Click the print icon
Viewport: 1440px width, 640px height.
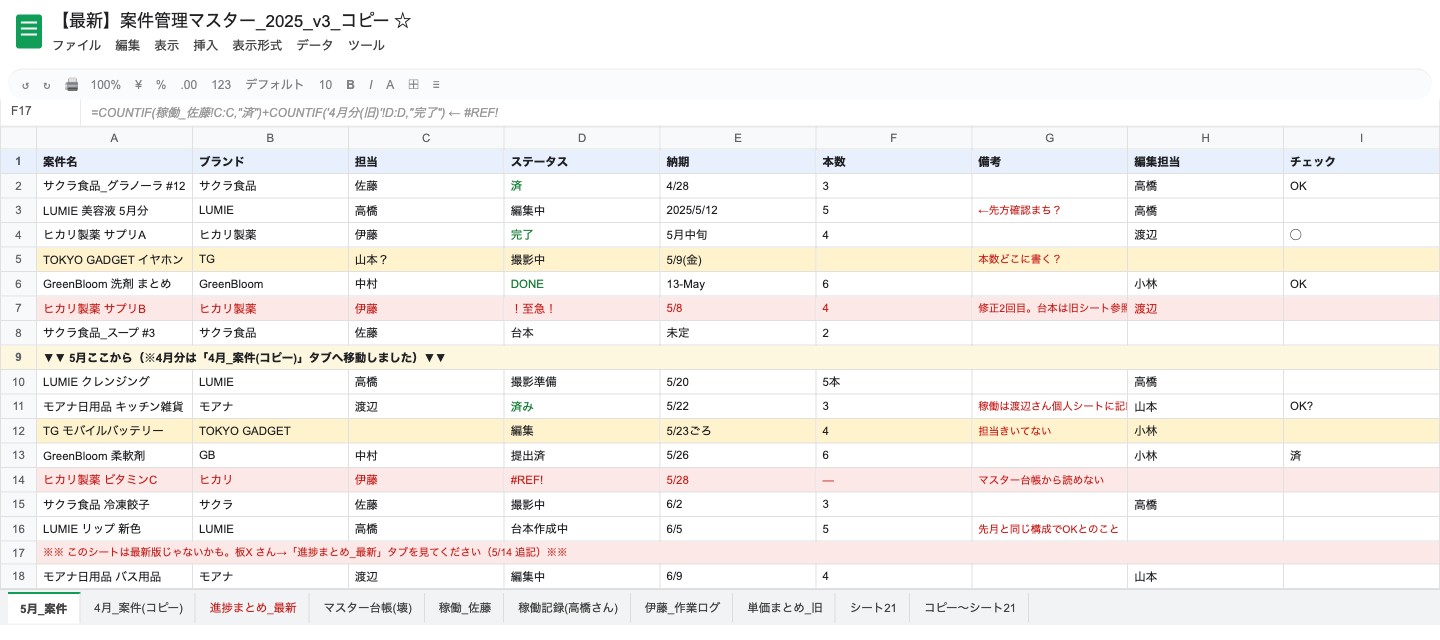(71, 85)
